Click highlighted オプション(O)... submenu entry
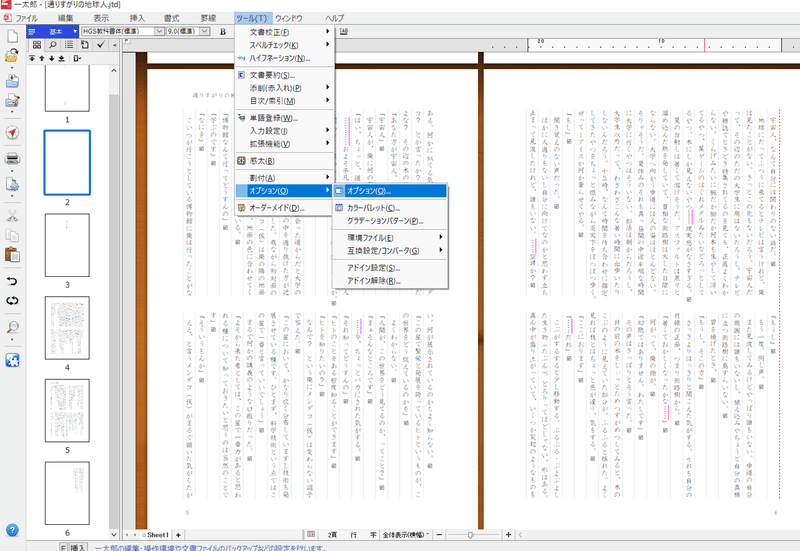This screenshot has width=800, height=551. click(x=390, y=191)
